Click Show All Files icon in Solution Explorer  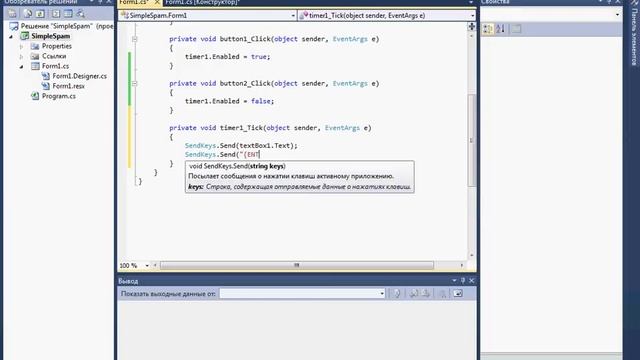(28, 14)
